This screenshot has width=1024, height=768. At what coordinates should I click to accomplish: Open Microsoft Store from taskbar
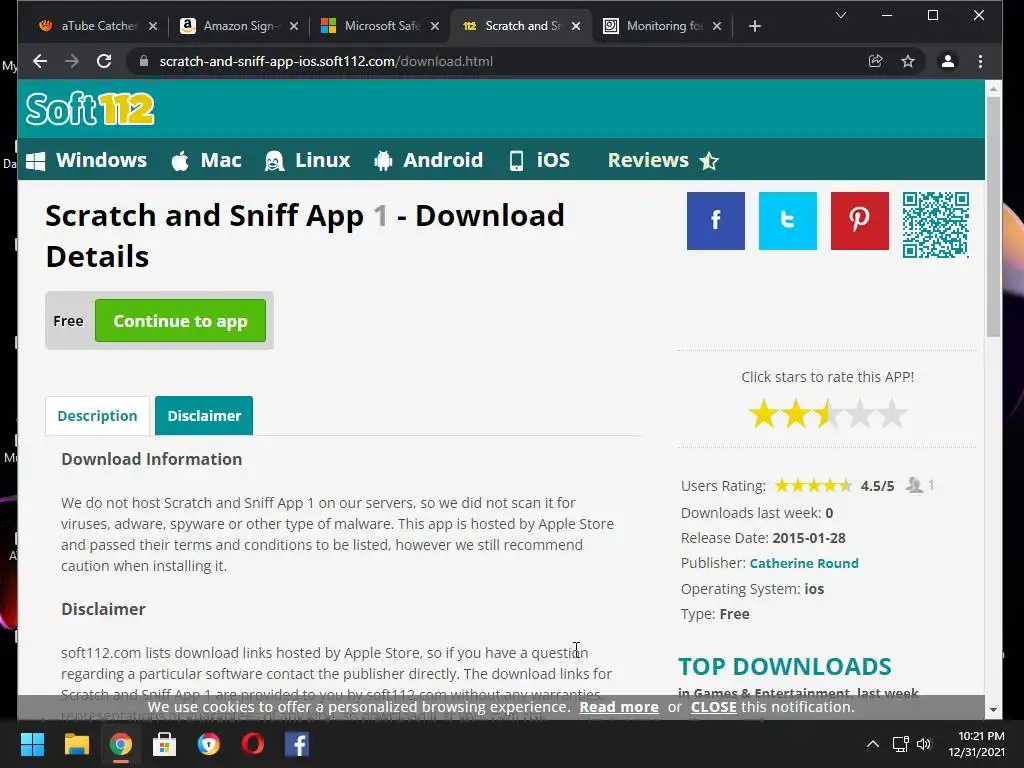(x=165, y=744)
